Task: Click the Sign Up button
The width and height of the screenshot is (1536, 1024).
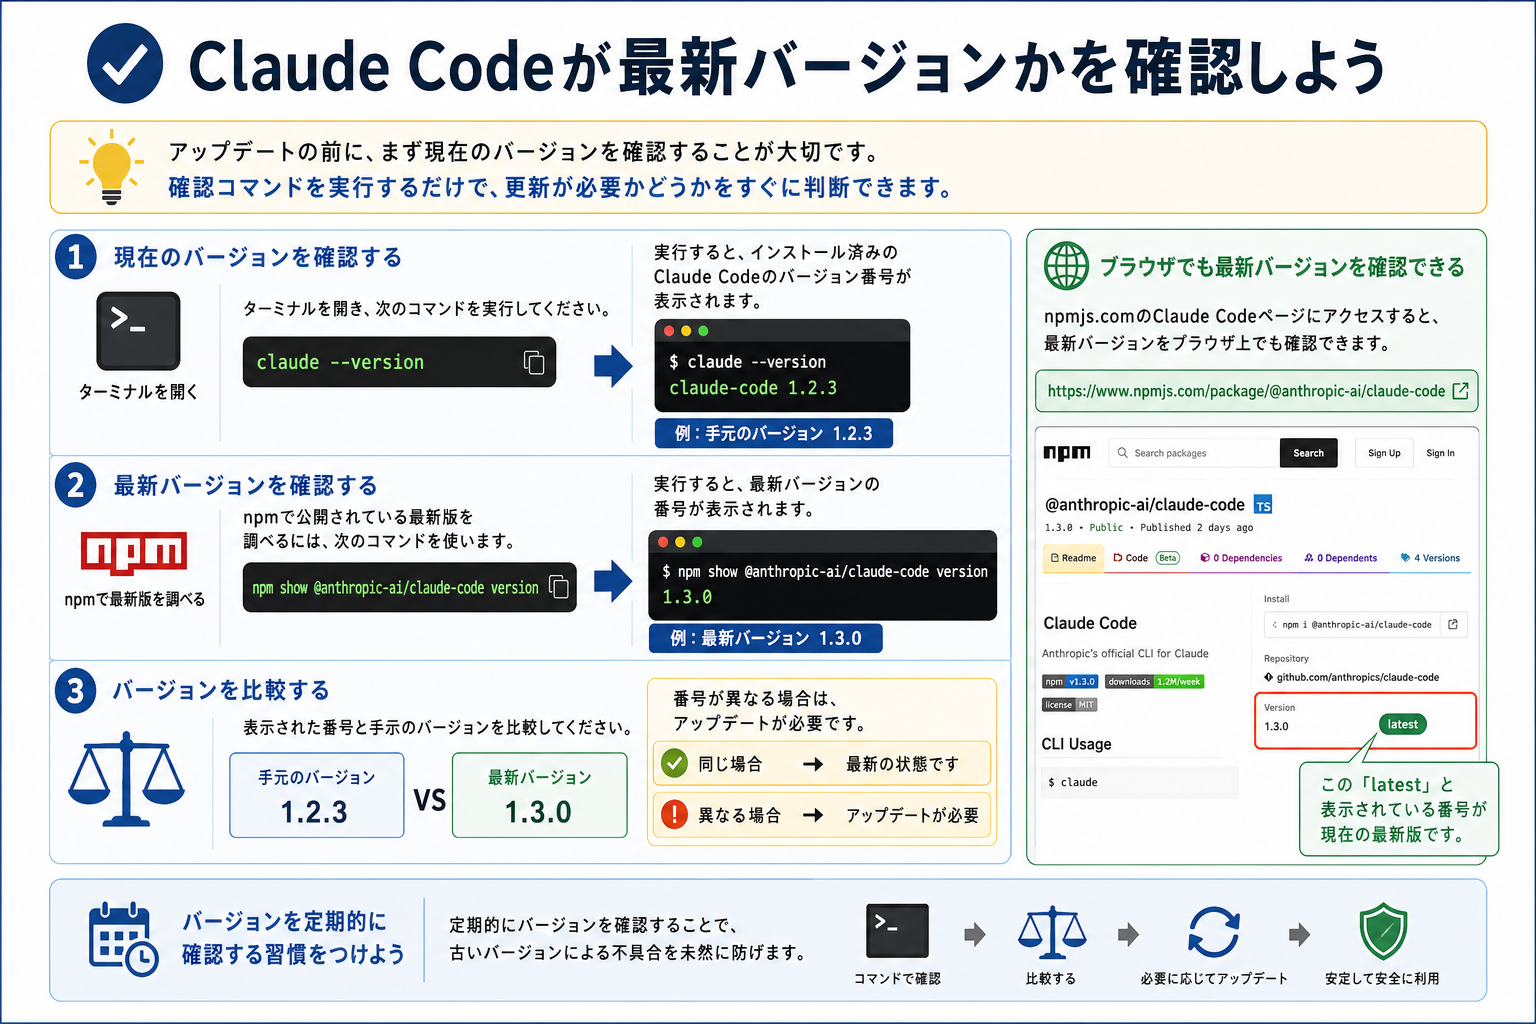Action: (x=1384, y=453)
